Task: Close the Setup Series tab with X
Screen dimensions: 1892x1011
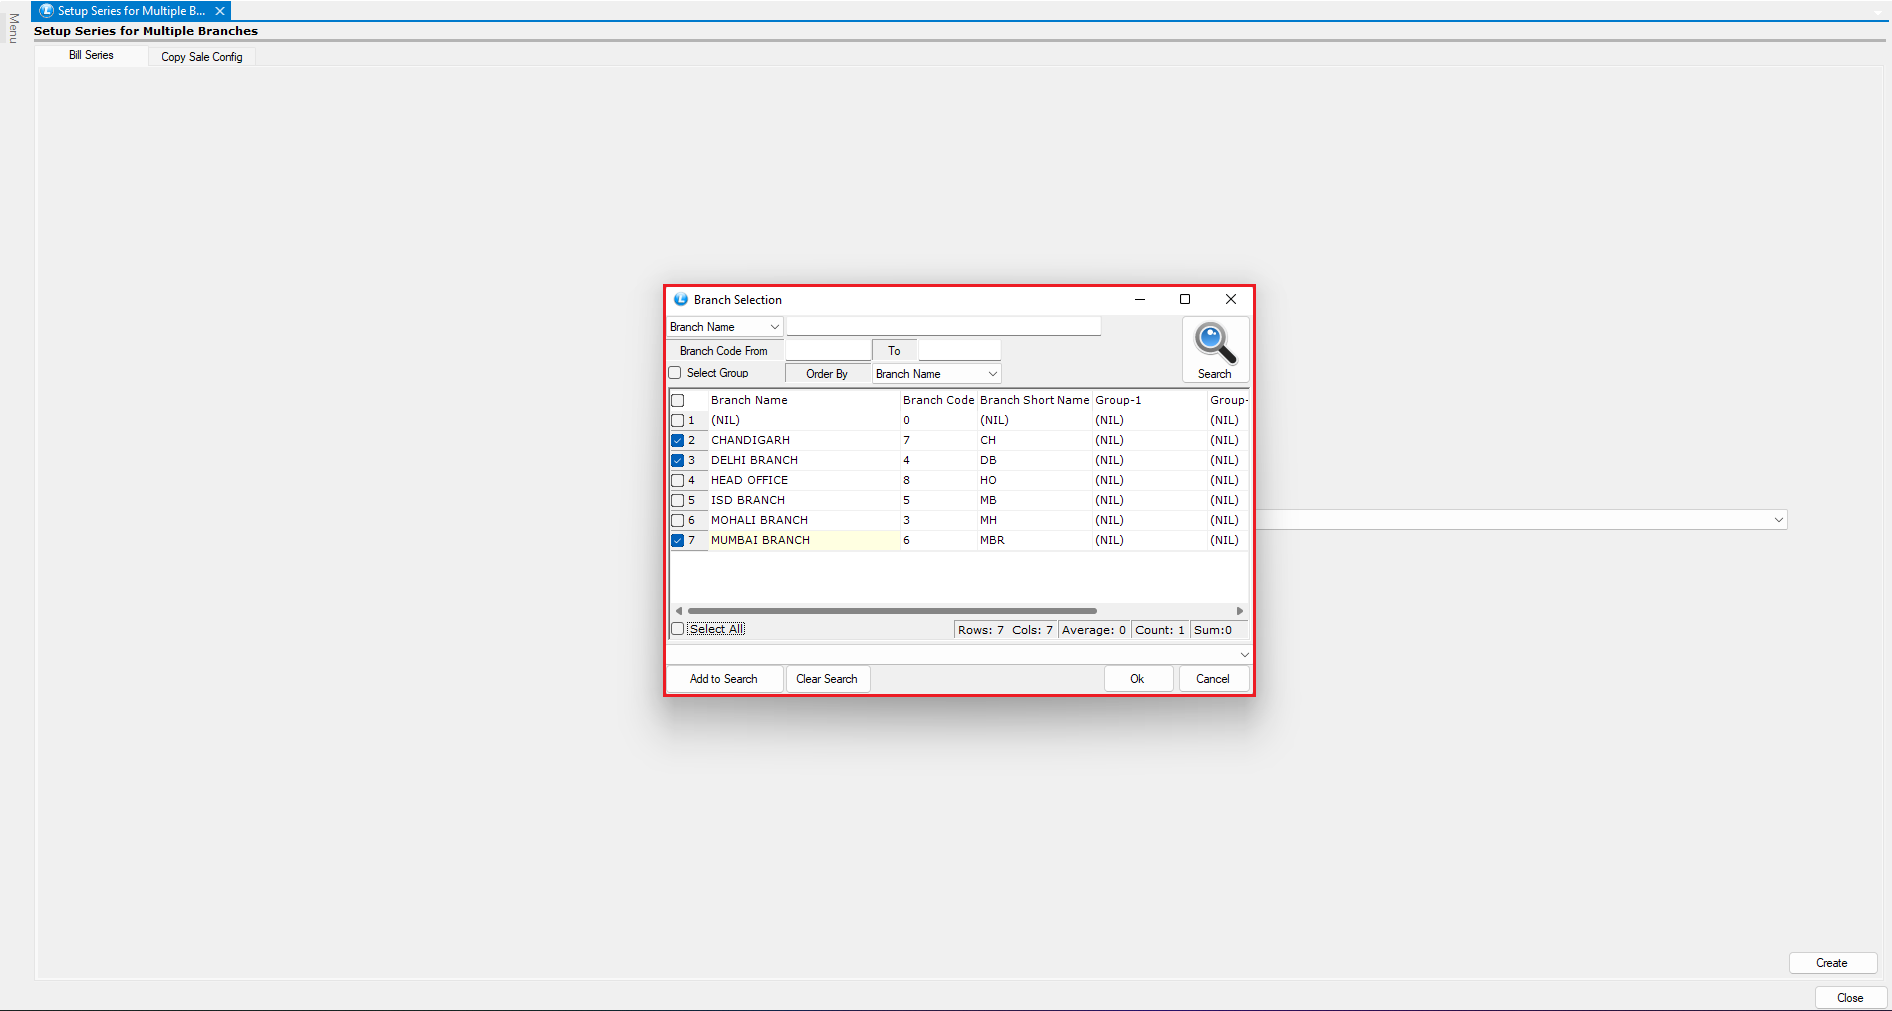Action: [220, 11]
